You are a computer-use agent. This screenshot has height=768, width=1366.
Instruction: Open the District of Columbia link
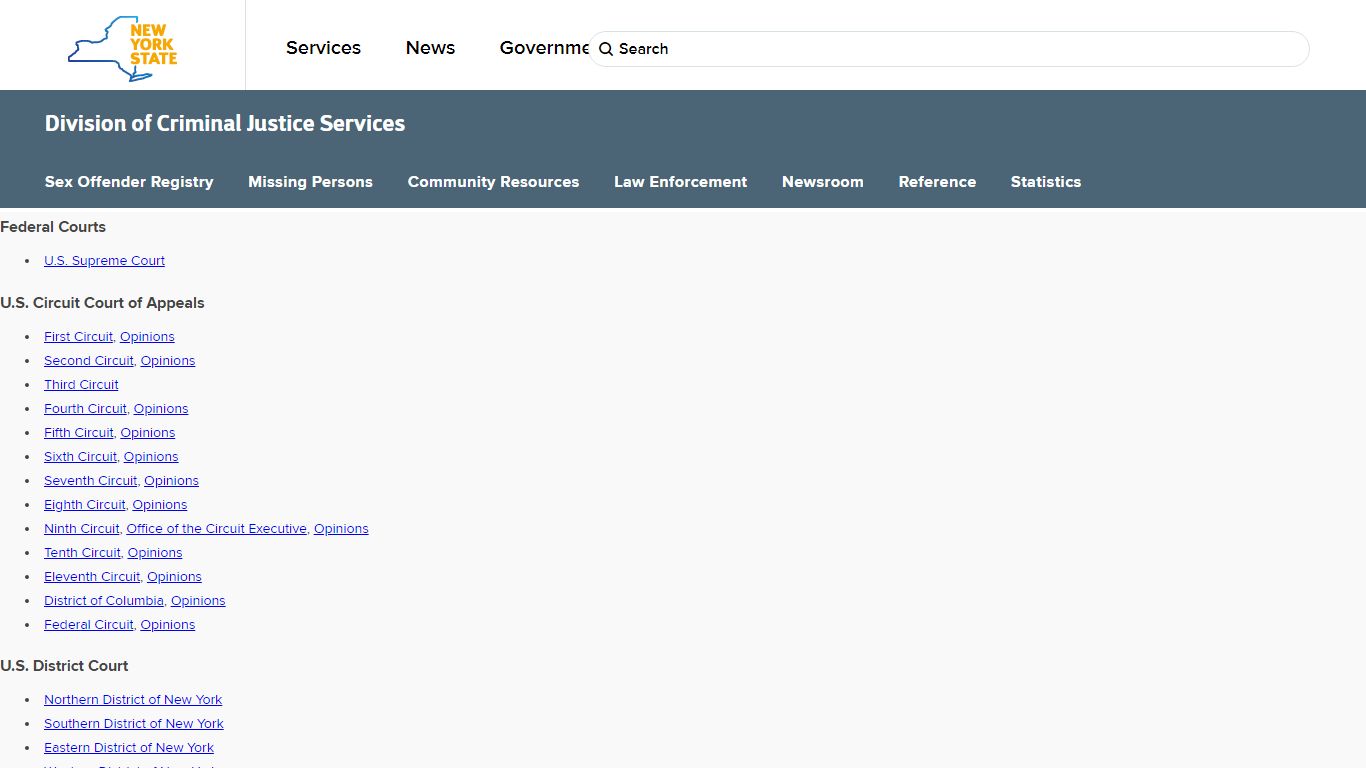point(104,601)
